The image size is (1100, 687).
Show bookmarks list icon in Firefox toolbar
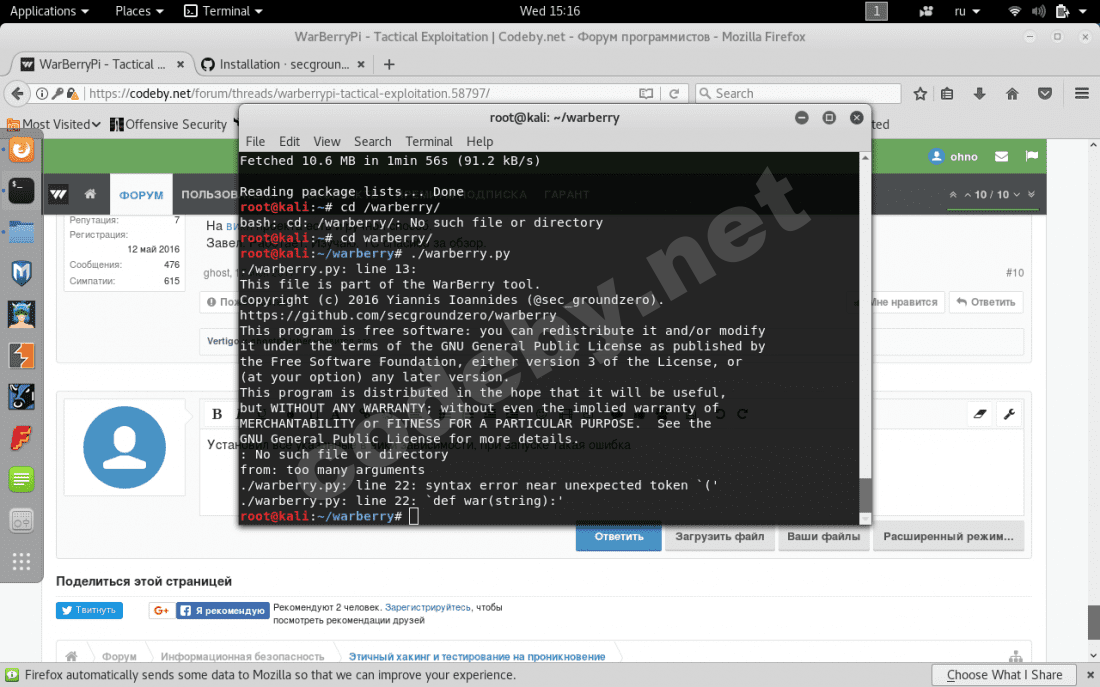point(947,93)
